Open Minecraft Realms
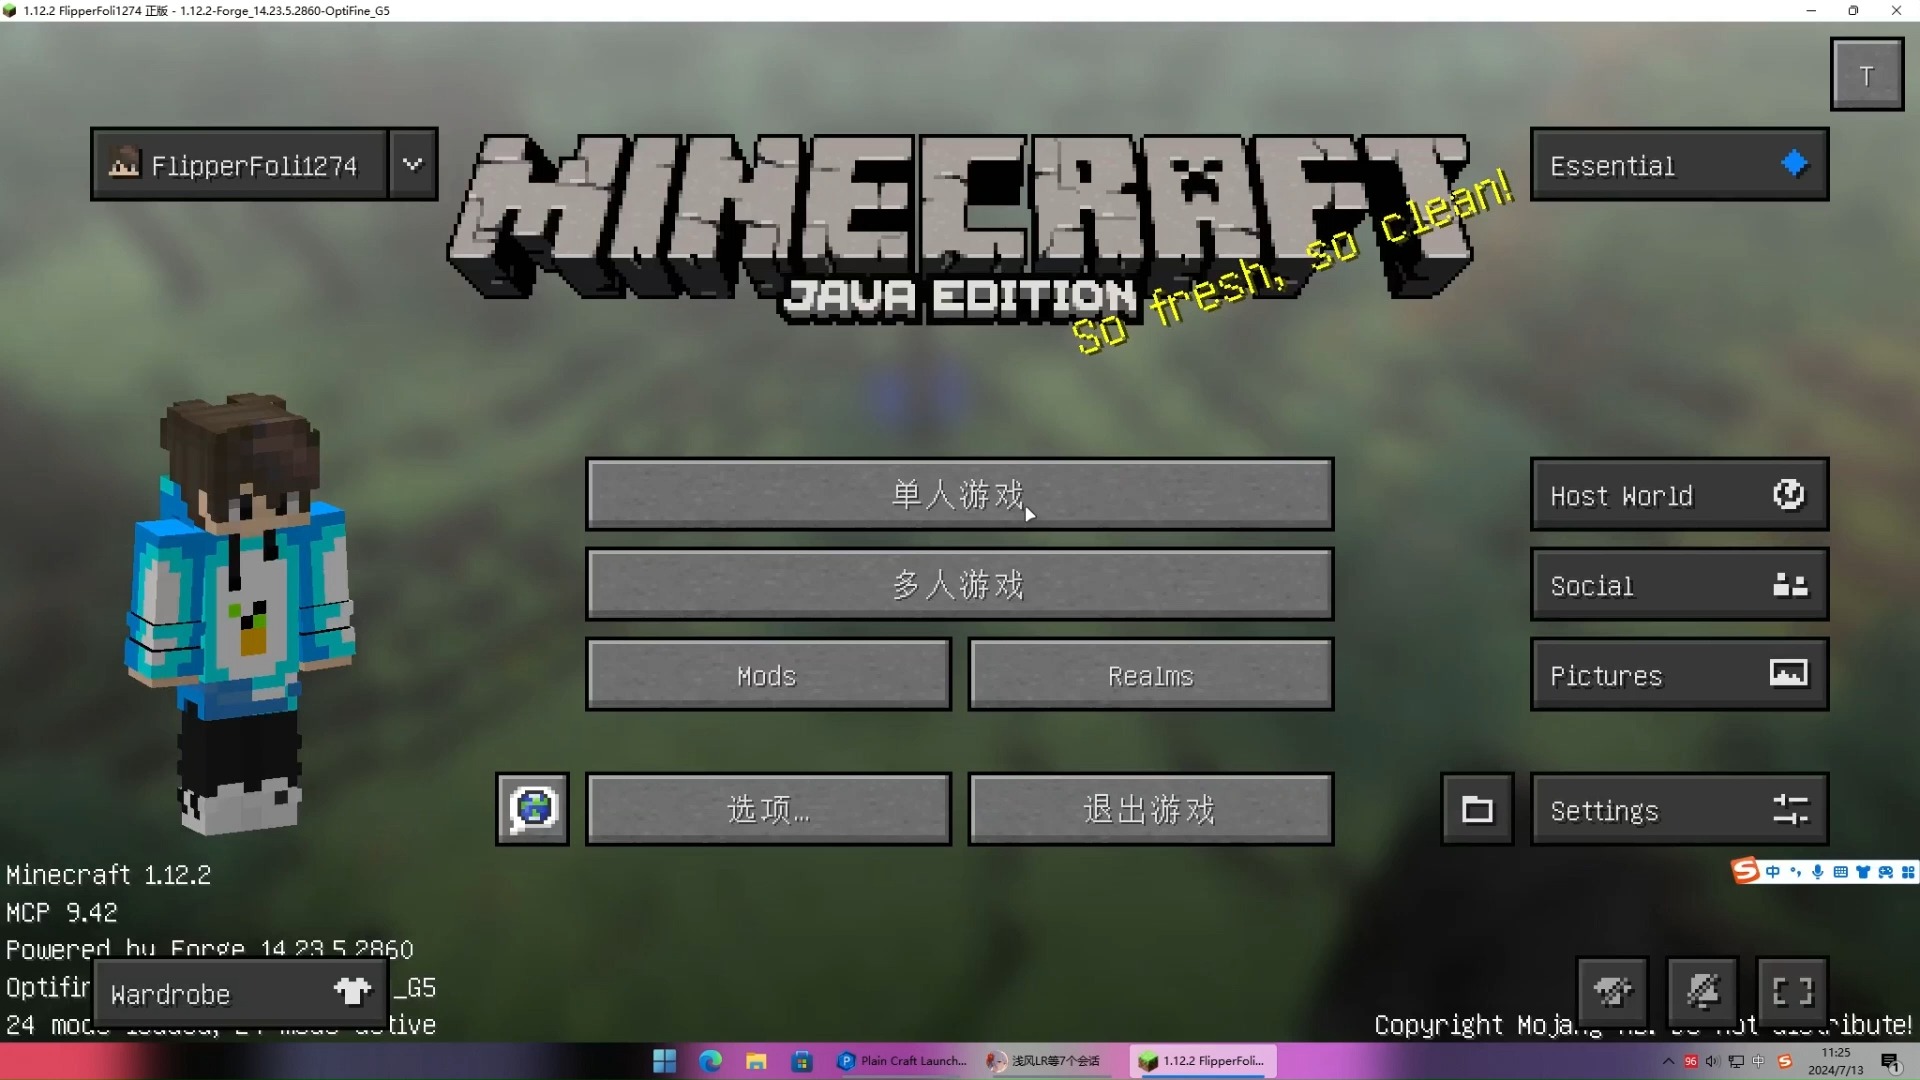 pyautogui.click(x=1150, y=675)
